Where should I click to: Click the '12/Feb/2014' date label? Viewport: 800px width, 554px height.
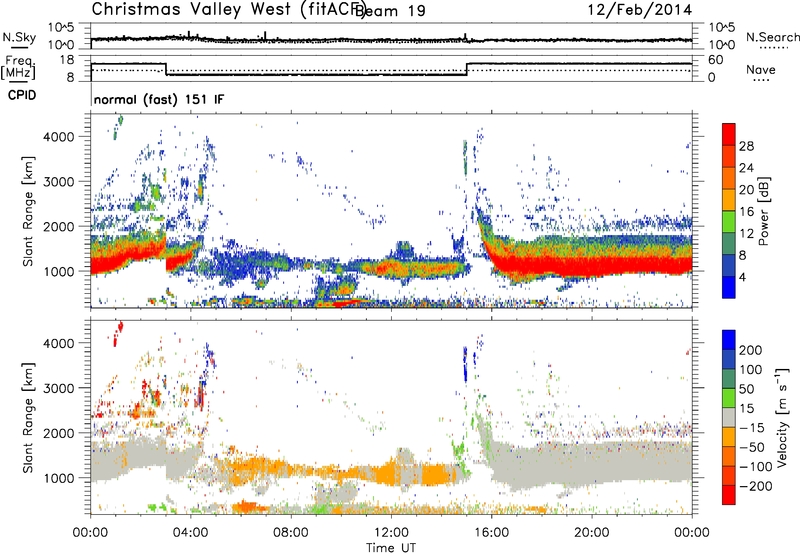[640, 10]
